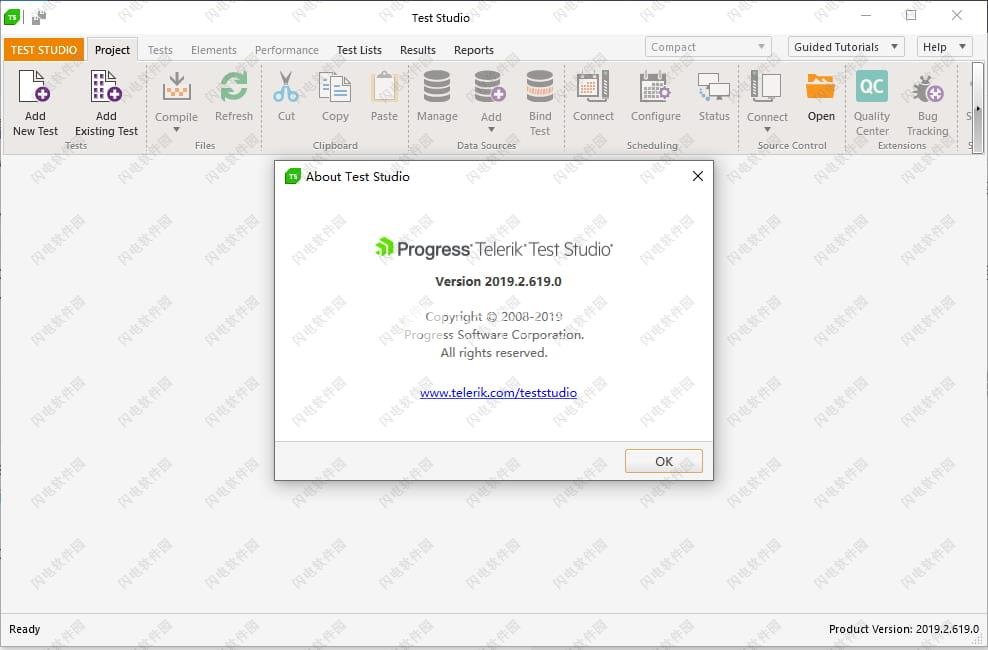
Task: Click the orange TEST STUDIO button
Action: tap(44, 50)
